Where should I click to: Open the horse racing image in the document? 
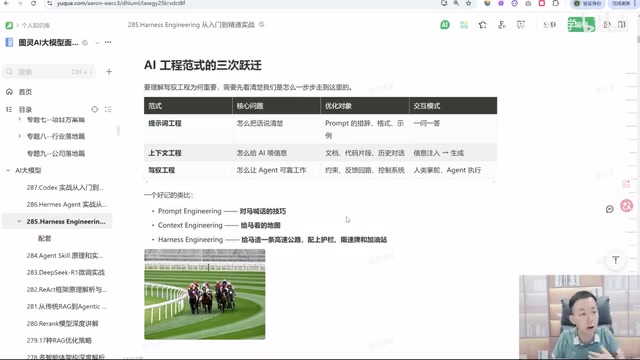point(204,294)
